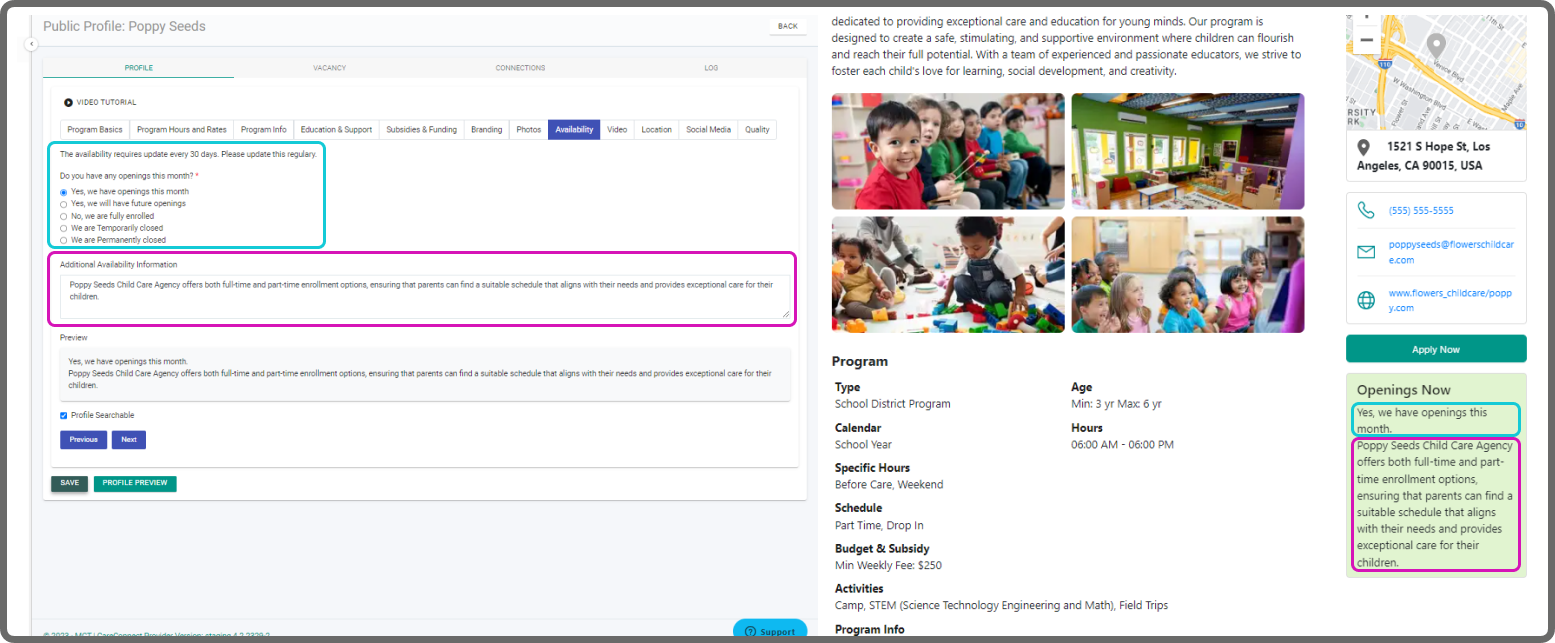The height and width of the screenshot is (643, 1555).
Task: Open photo of boy in red shirt
Action: point(948,151)
